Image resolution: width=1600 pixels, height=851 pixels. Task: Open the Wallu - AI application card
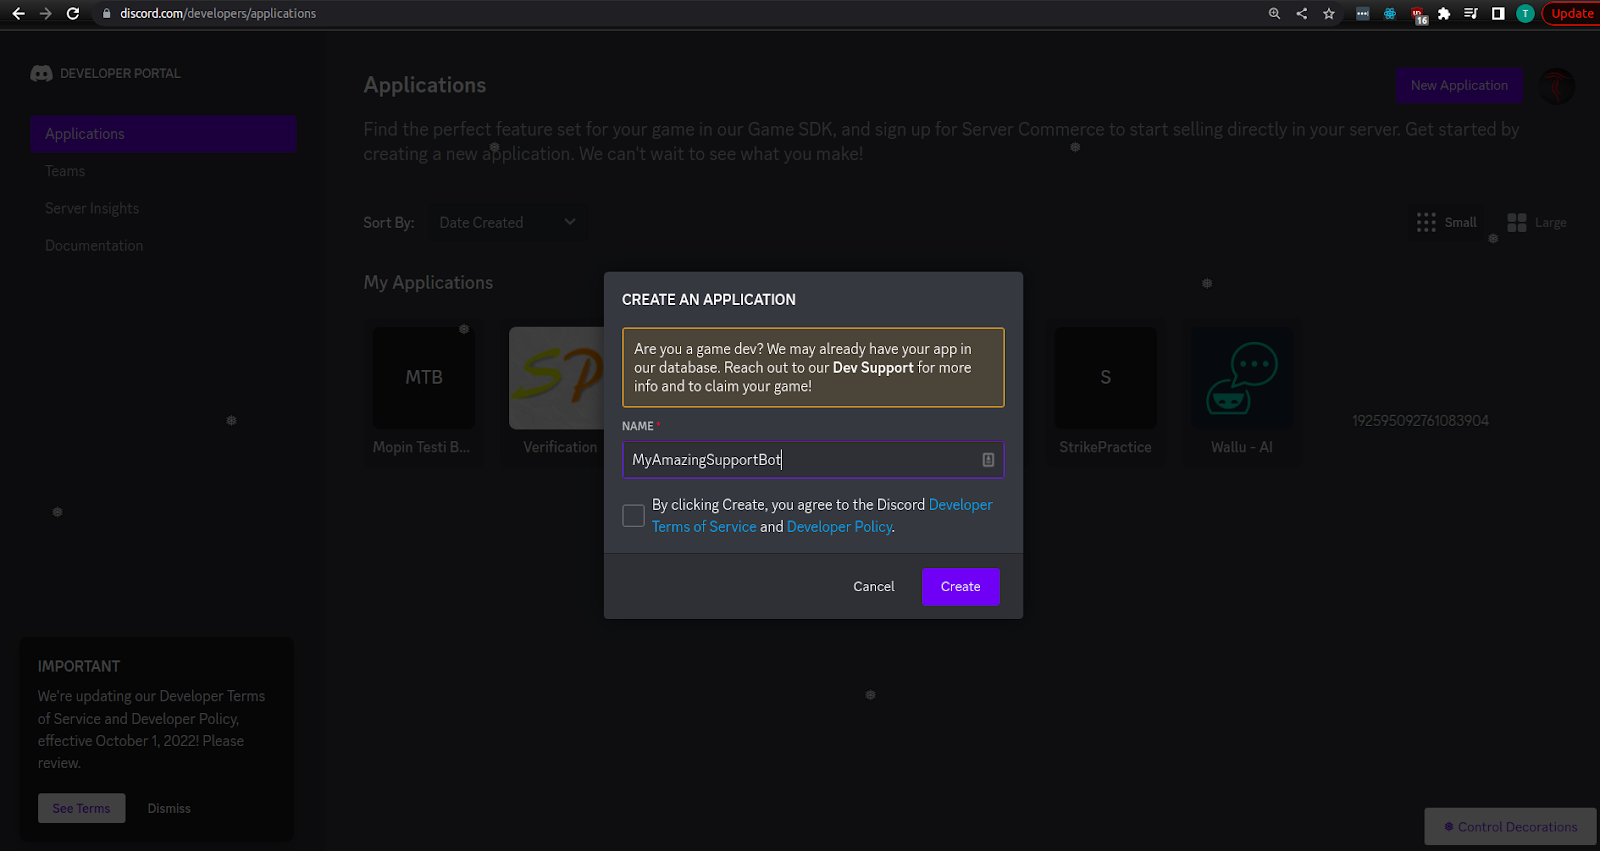click(x=1242, y=392)
